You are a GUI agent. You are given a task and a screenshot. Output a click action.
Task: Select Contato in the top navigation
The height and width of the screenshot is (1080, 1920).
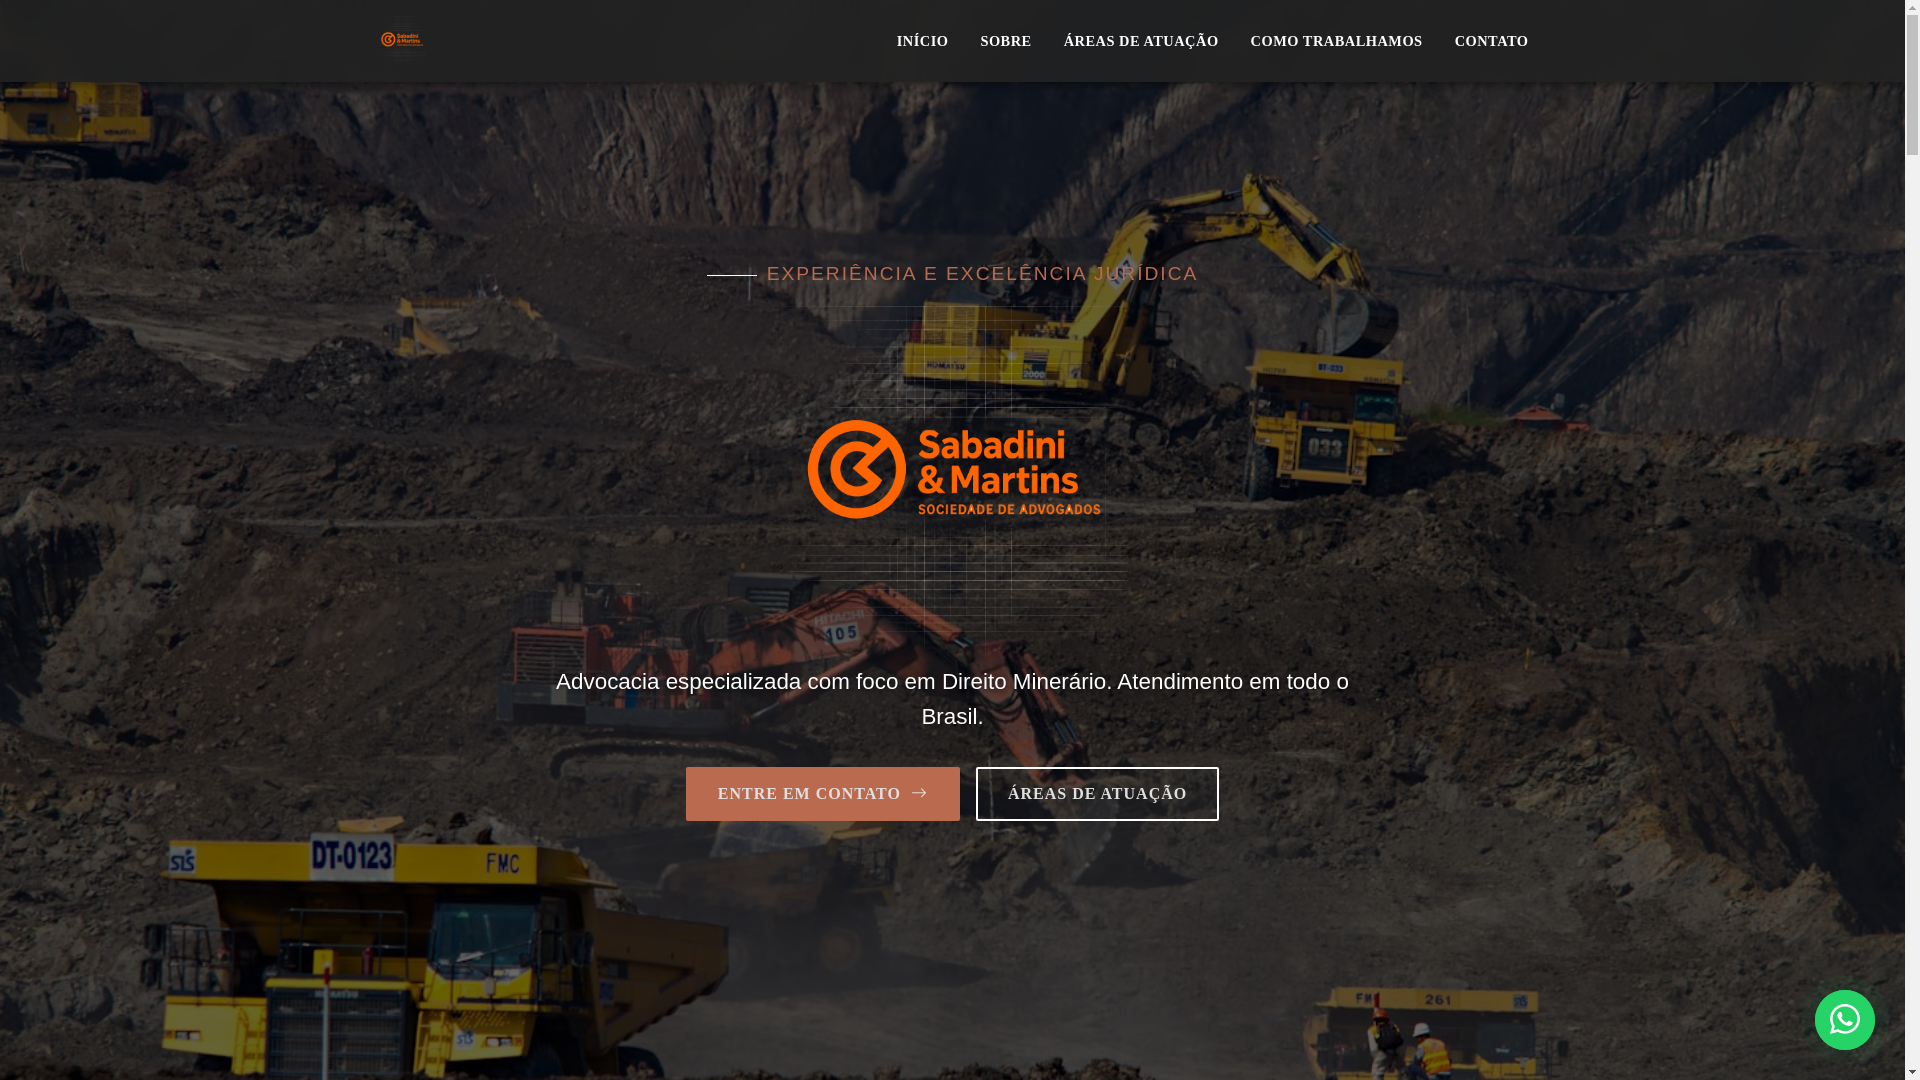(1490, 41)
